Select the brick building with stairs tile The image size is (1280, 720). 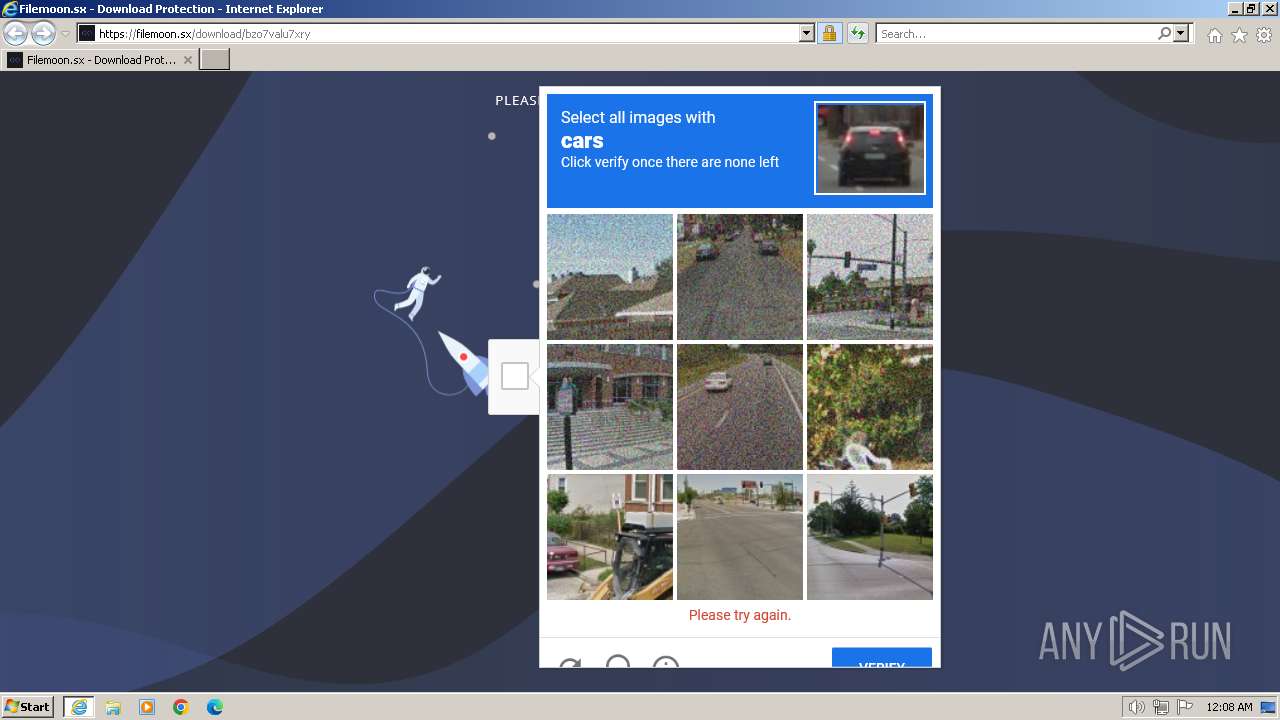point(610,407)
